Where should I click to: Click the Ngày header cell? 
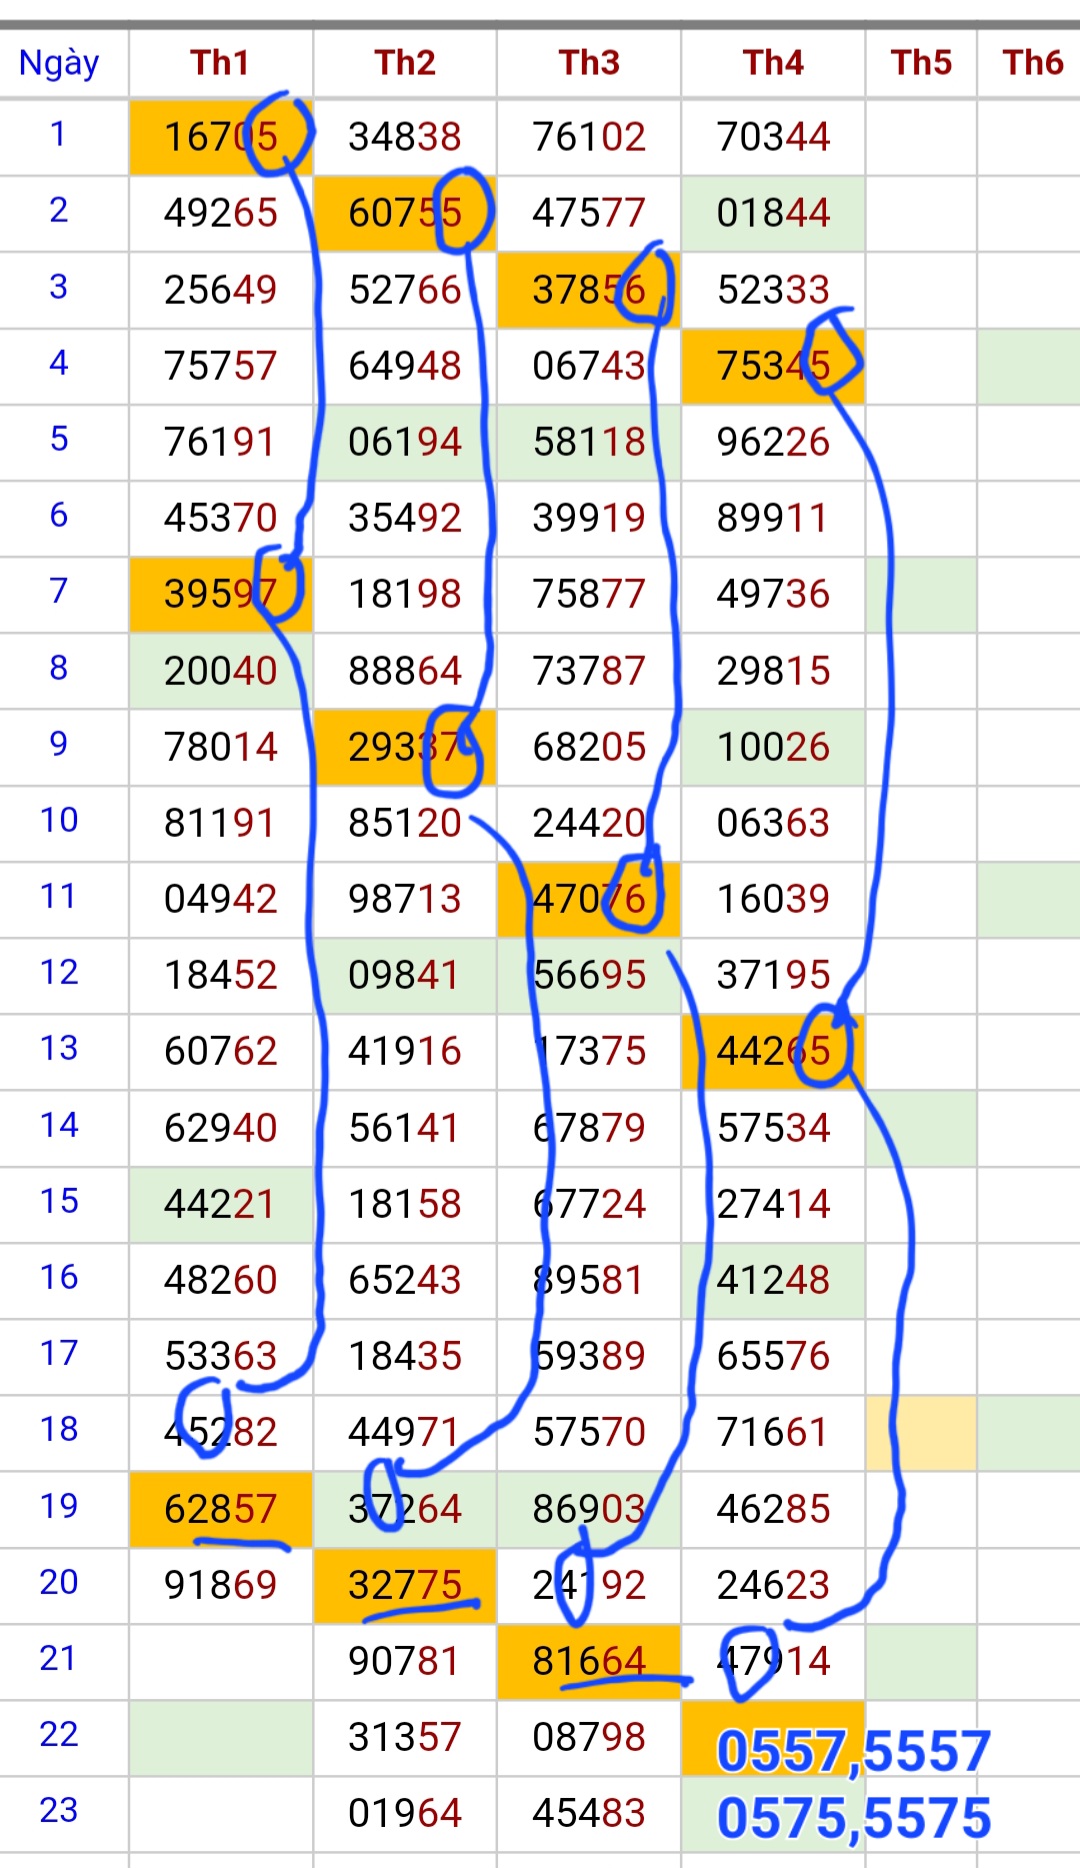pyautogui.click(x=59, y=63)
